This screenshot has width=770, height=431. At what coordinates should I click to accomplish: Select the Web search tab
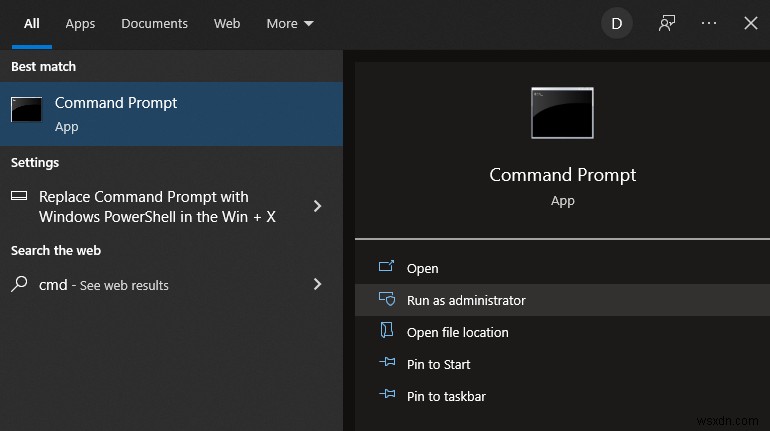[227, 24]
